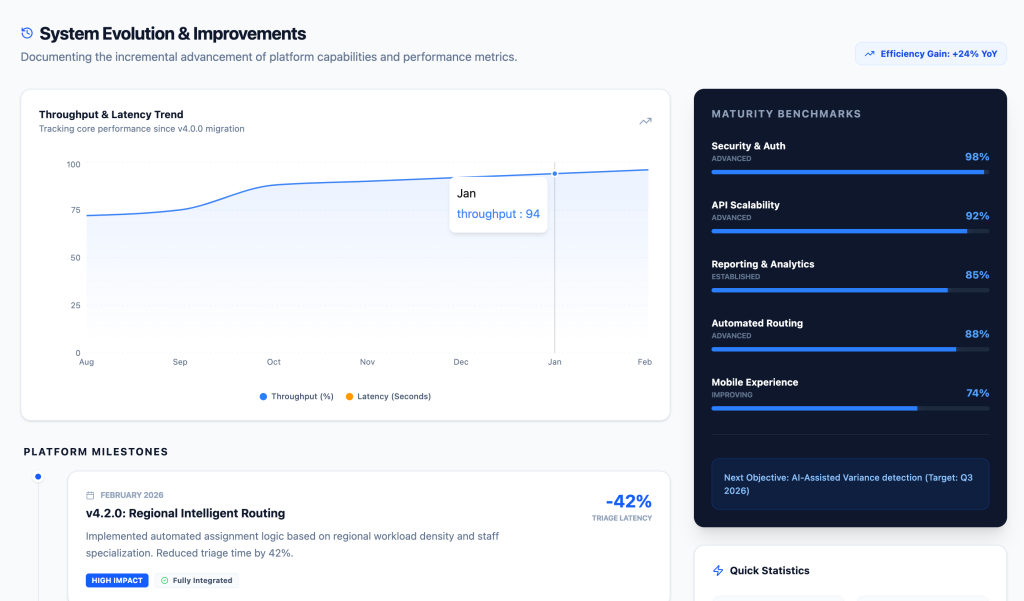
Task: Click the lightning bolt icon beside Quick Statistics
Action: point(717,571)
